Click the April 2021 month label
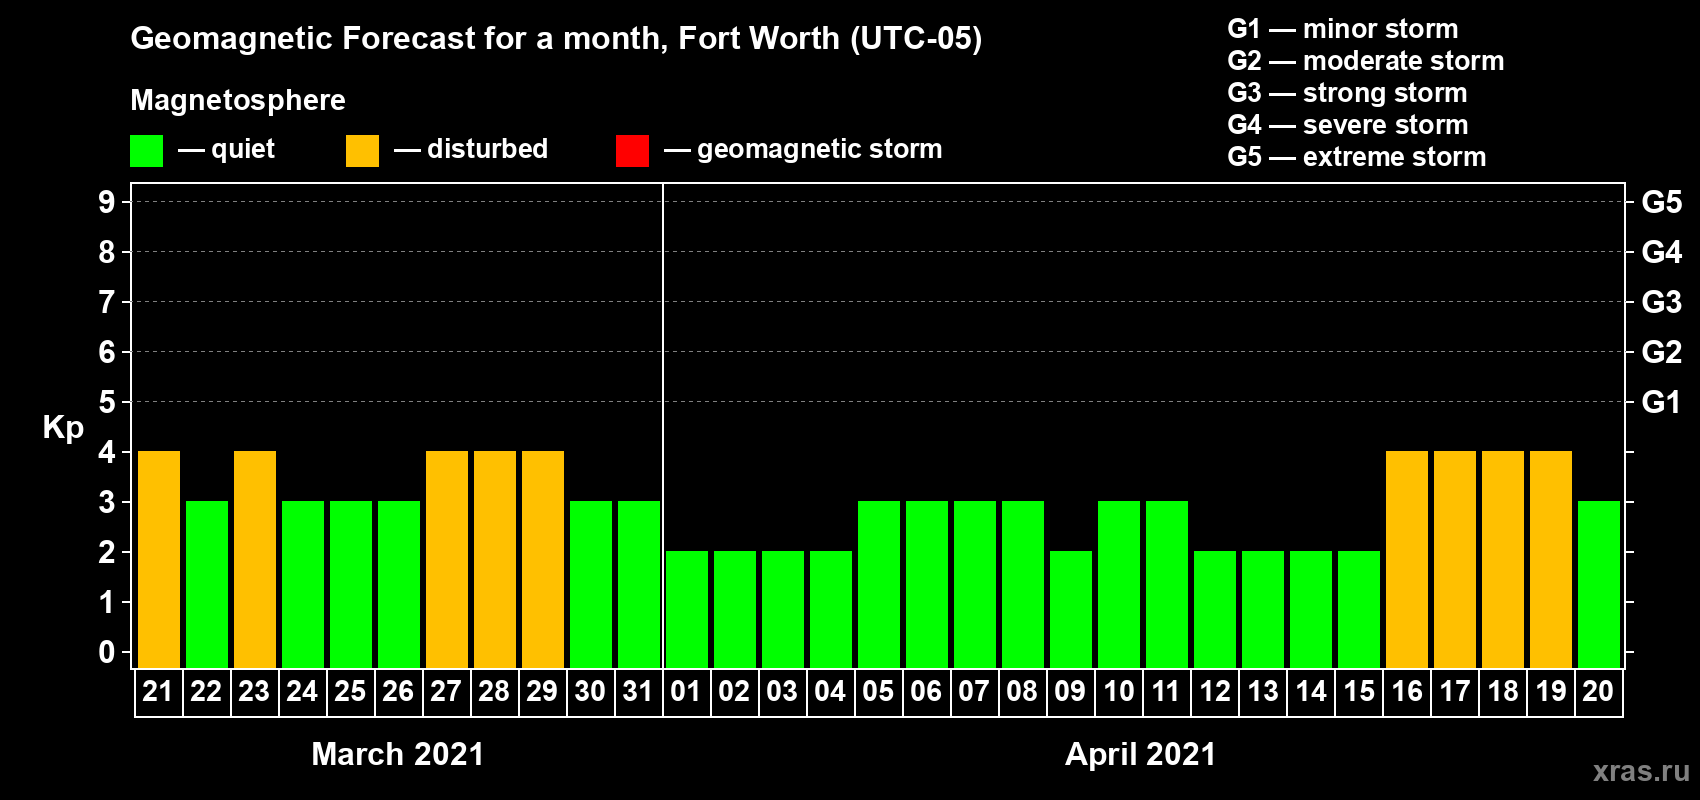 pyautogui.click(x=1140, y=754)
